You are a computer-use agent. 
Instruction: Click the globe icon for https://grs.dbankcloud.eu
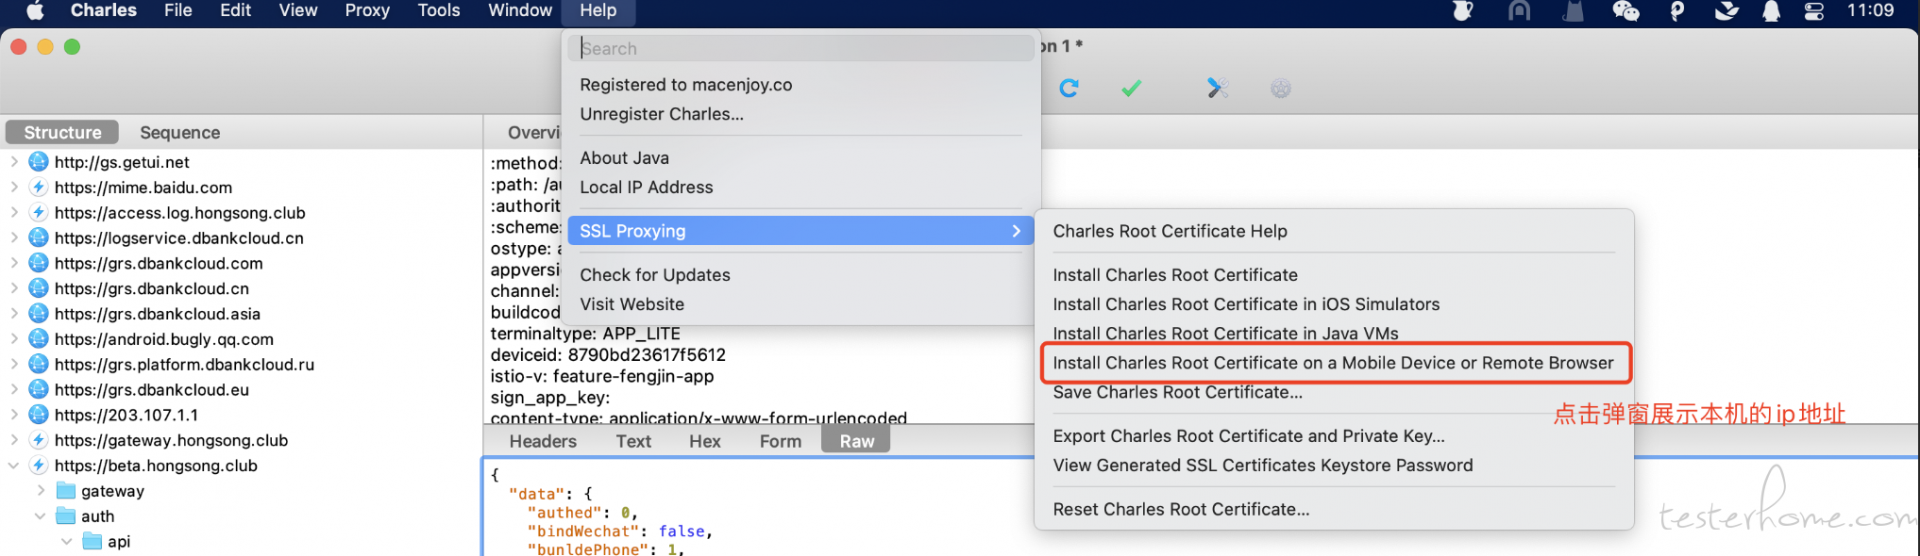tap(39, 389)
